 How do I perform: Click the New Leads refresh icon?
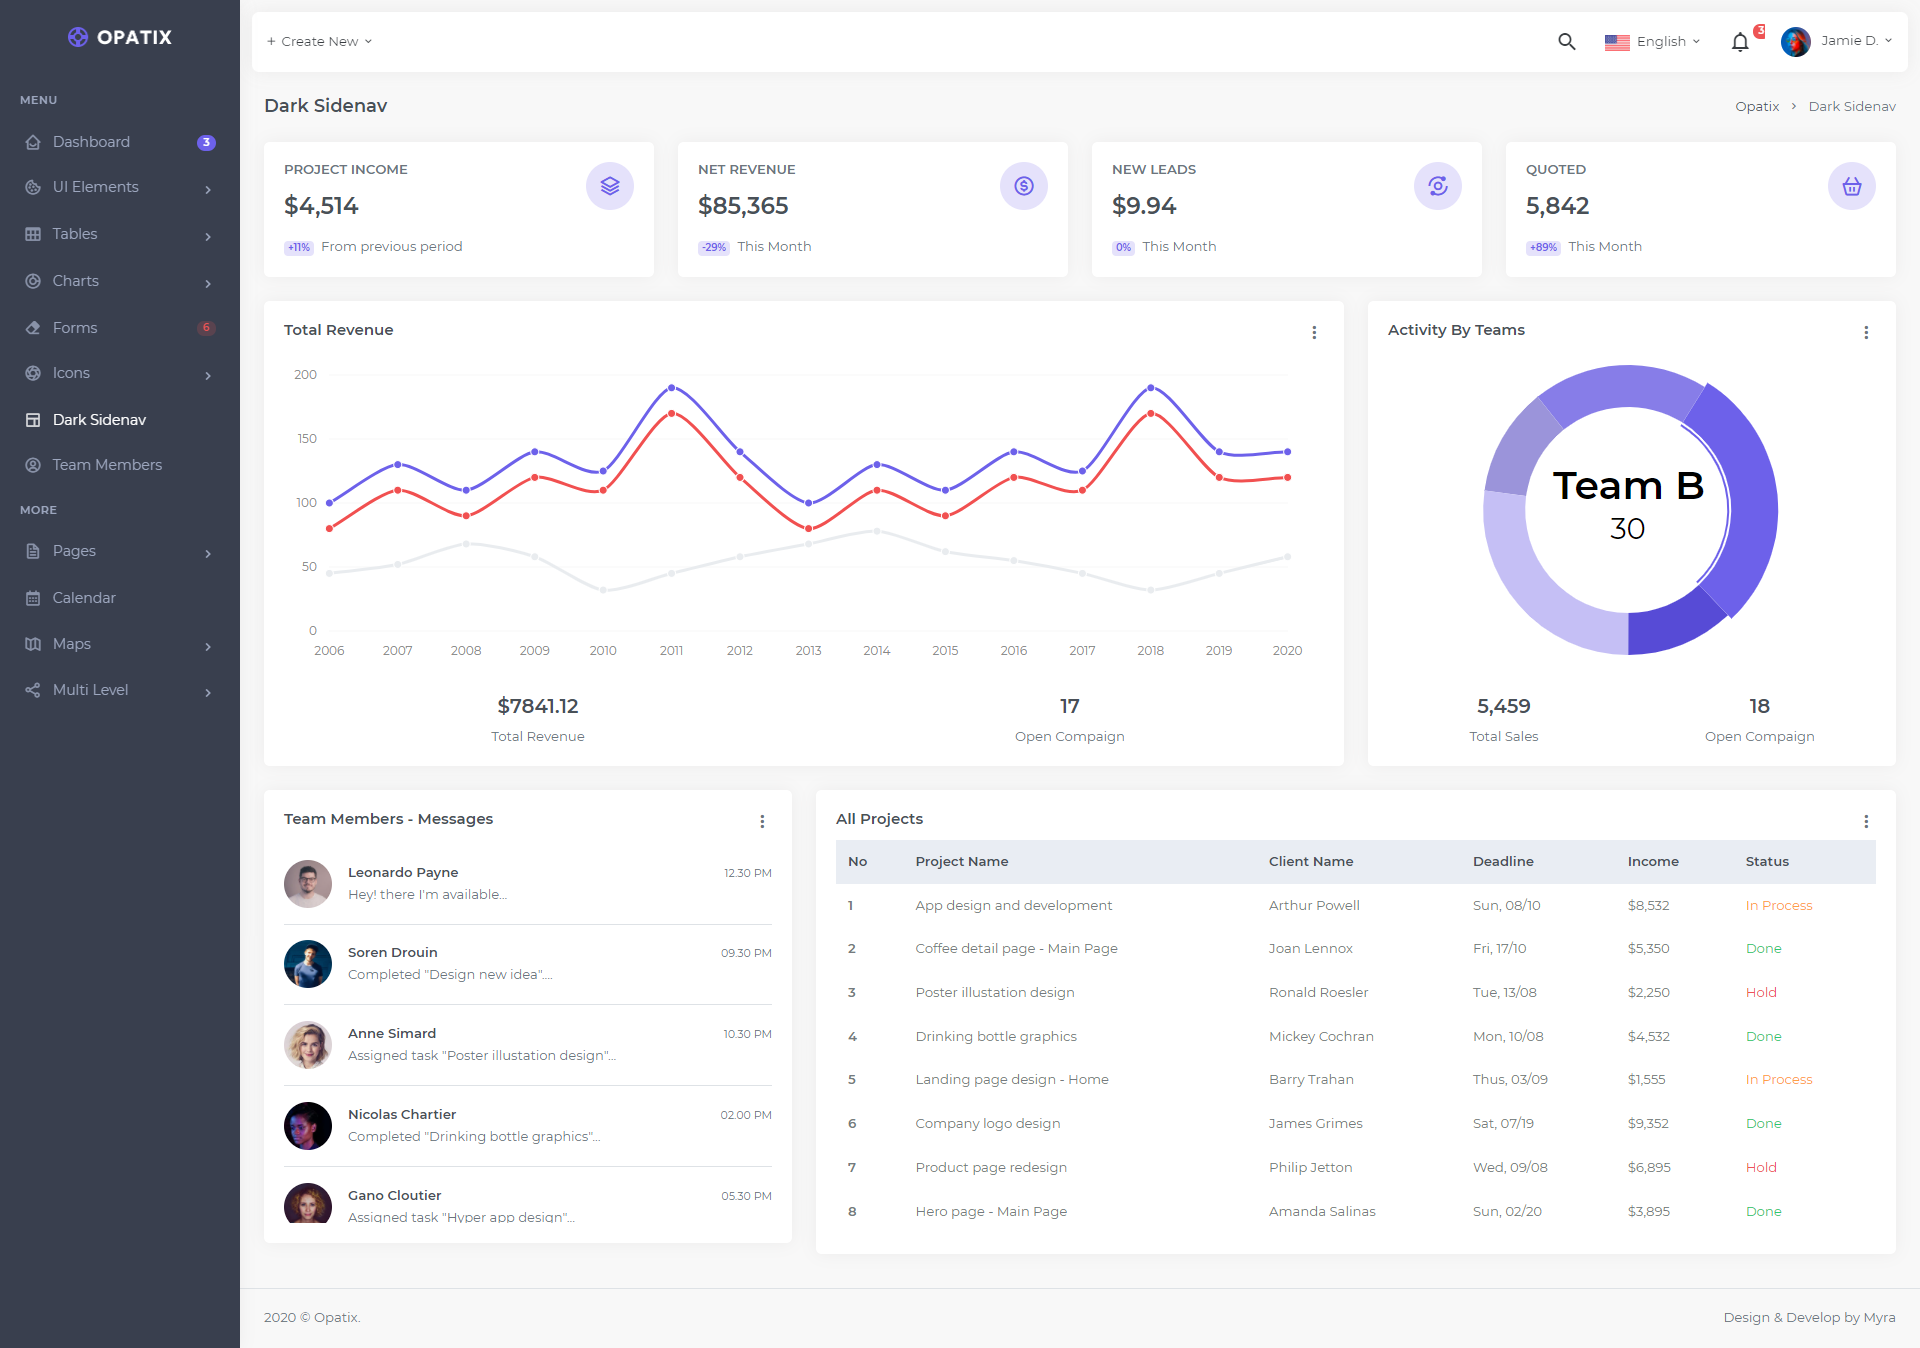point(1437,186)
